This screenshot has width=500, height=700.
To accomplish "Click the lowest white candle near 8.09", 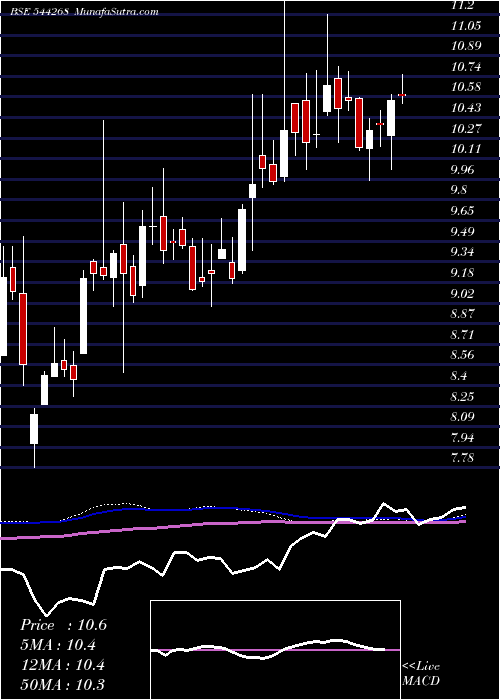I will click(x=34, y=429).
